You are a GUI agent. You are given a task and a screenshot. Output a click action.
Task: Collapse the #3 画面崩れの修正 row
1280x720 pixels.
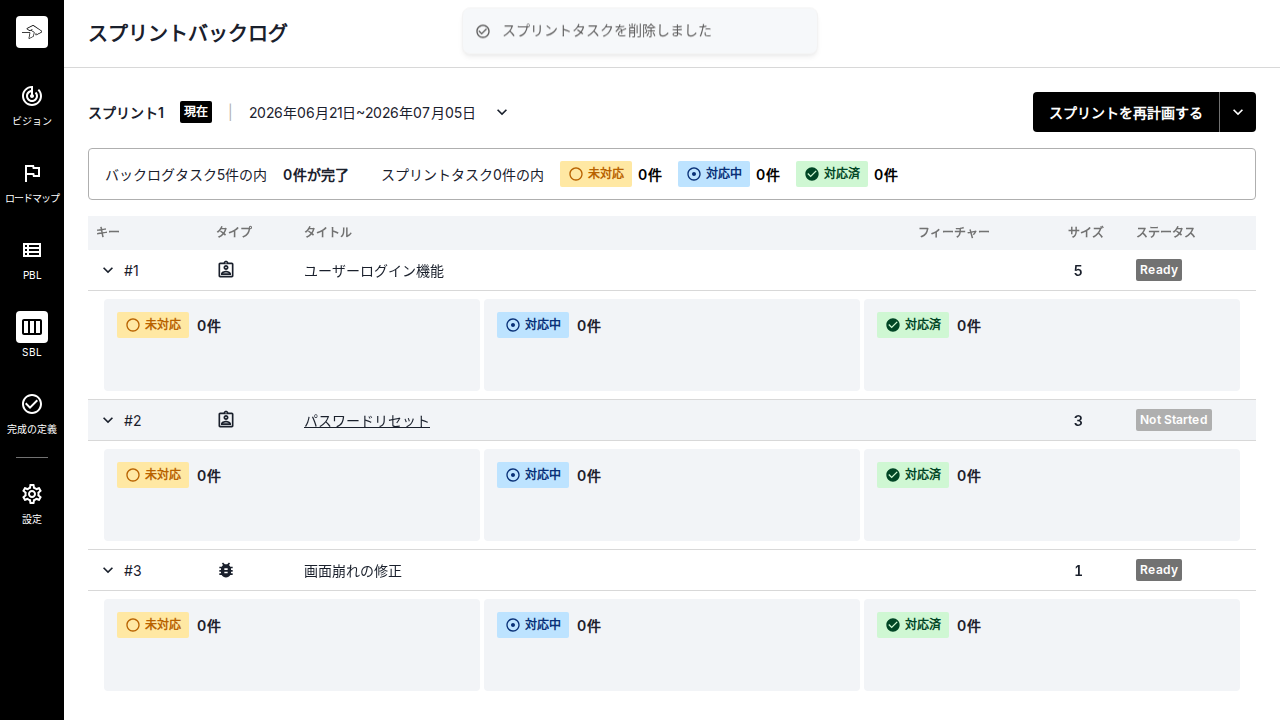click(108, 570)
